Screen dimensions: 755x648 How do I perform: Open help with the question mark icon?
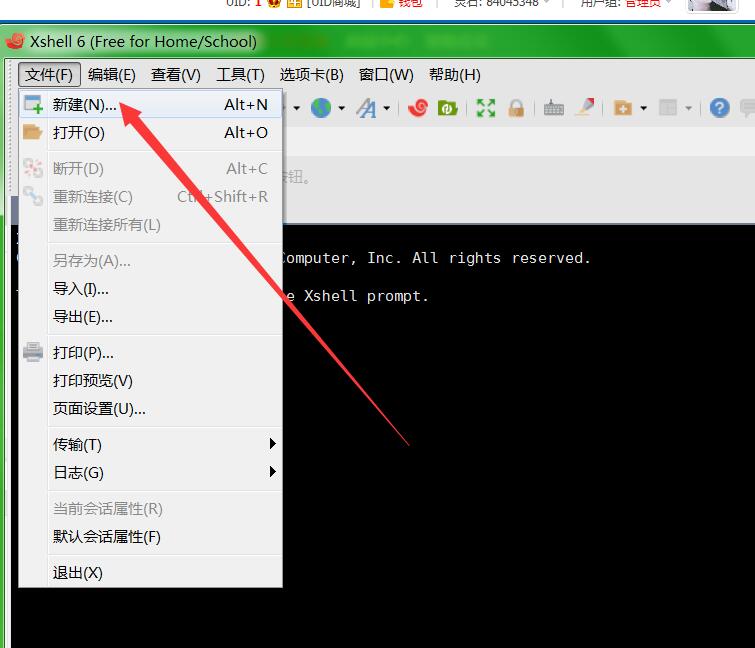click(x=719, y=108)
